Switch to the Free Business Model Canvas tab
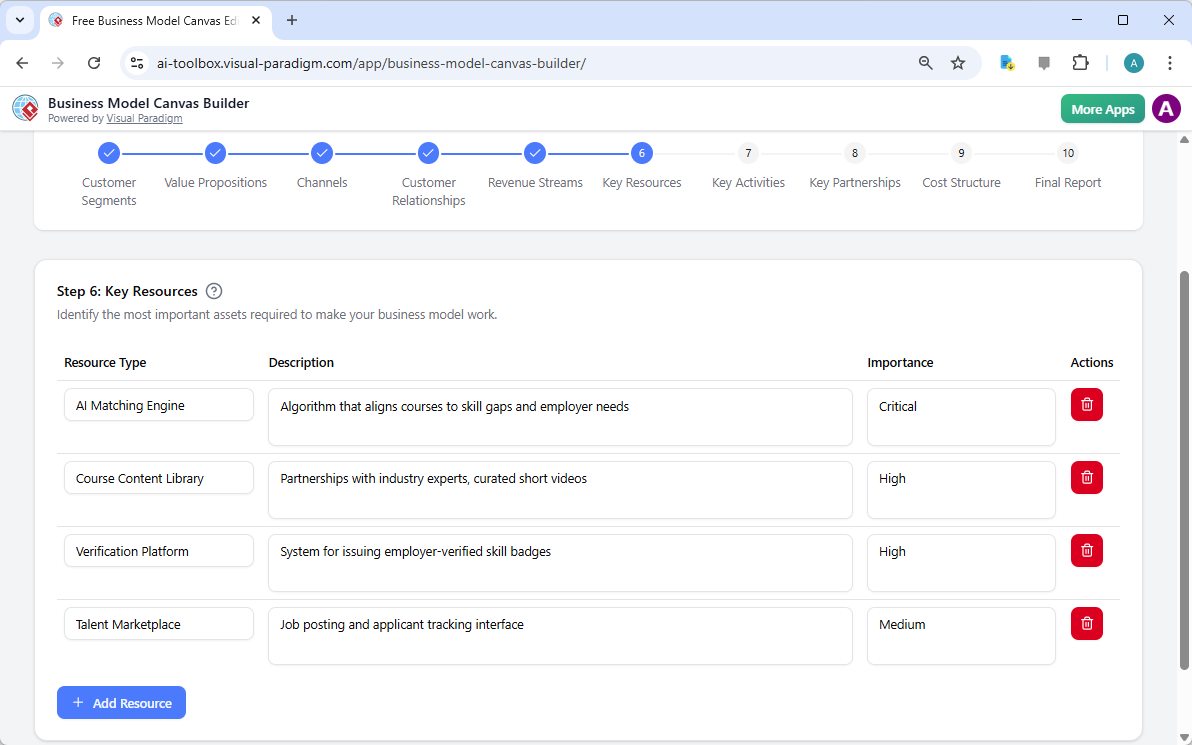This screenshot has width=1192, height=745. pyautogui.click(x=150, y=20)
